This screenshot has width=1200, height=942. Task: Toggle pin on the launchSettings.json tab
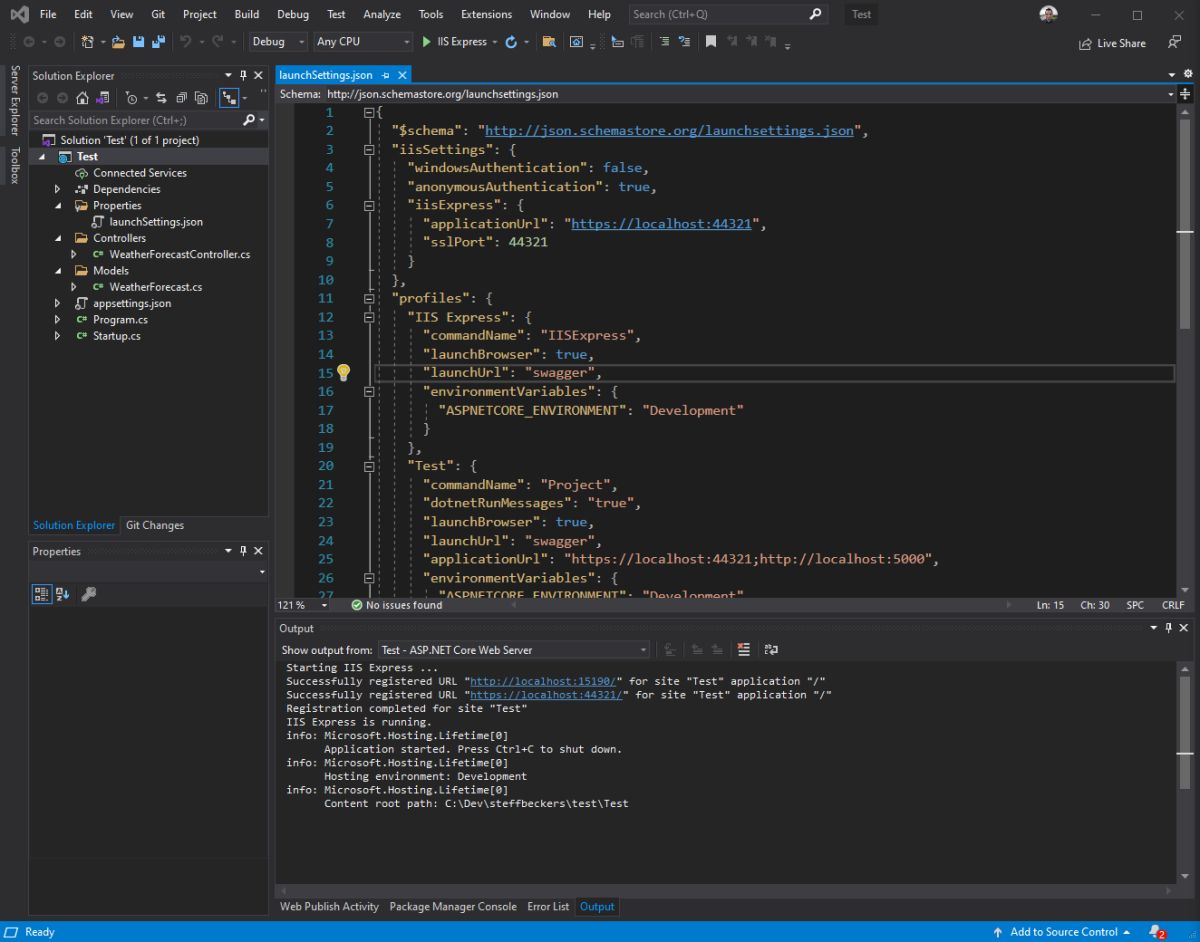click(386, 76)
